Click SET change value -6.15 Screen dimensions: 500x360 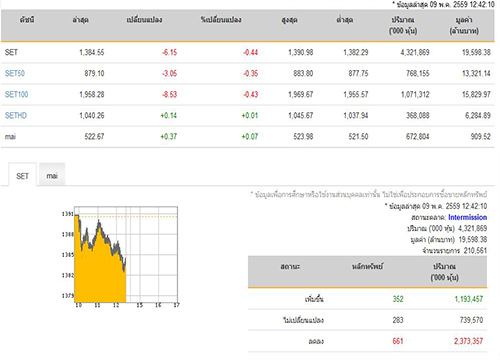(x=169, y=52)
